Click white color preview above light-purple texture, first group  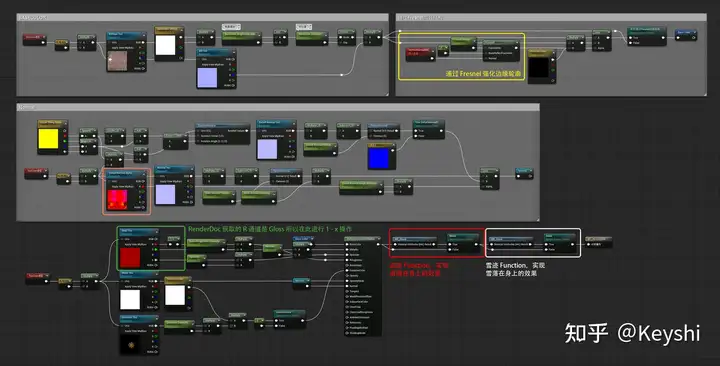(165, 45)
